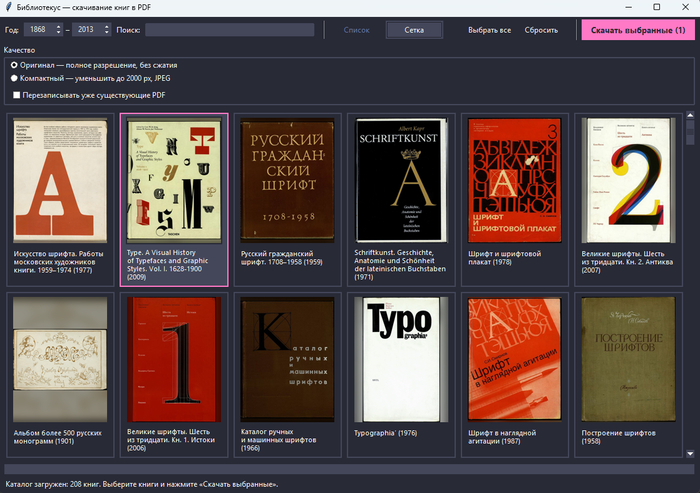Click the Качество section label
This screenshot has height=493, width=700.
[x=19, y=50]
